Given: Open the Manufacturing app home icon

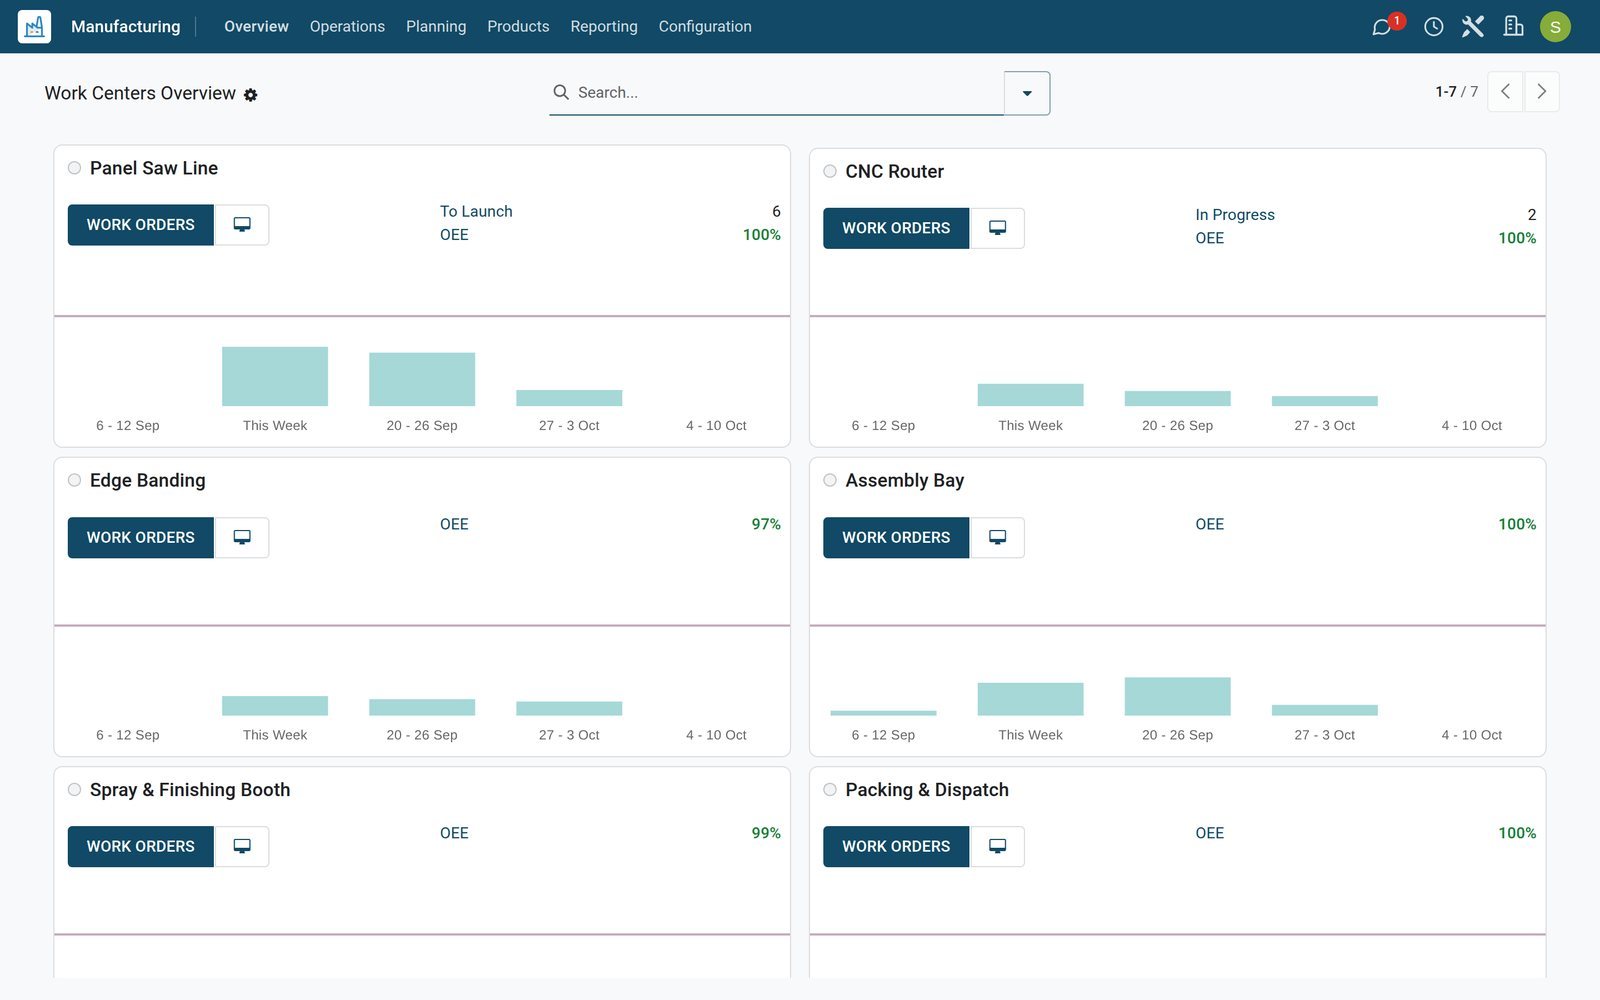Looking at the screenshot, I should click(x=34, y=26).
